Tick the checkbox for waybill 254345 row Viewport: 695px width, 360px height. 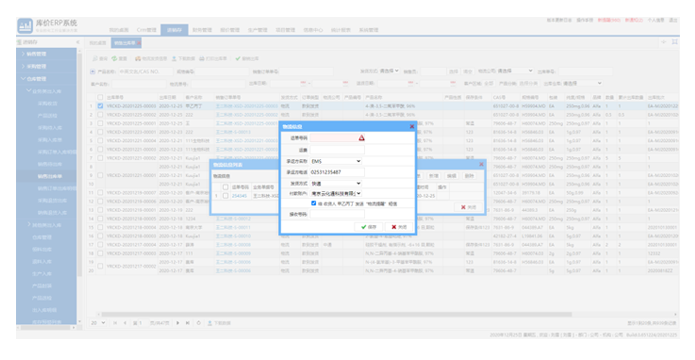coord(226,196)
